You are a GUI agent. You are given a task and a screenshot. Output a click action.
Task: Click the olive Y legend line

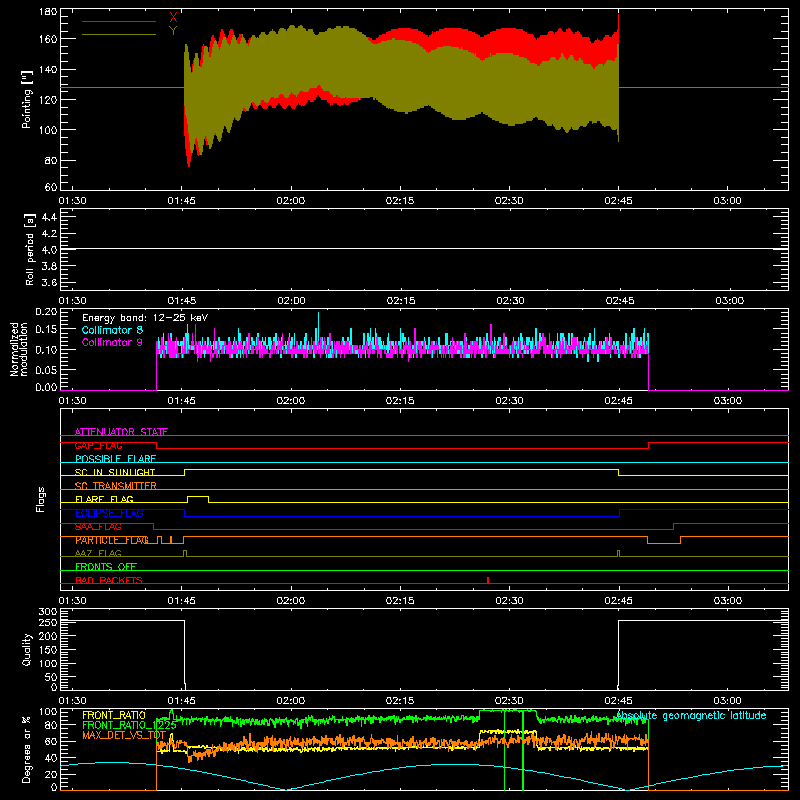click(119, 35)
